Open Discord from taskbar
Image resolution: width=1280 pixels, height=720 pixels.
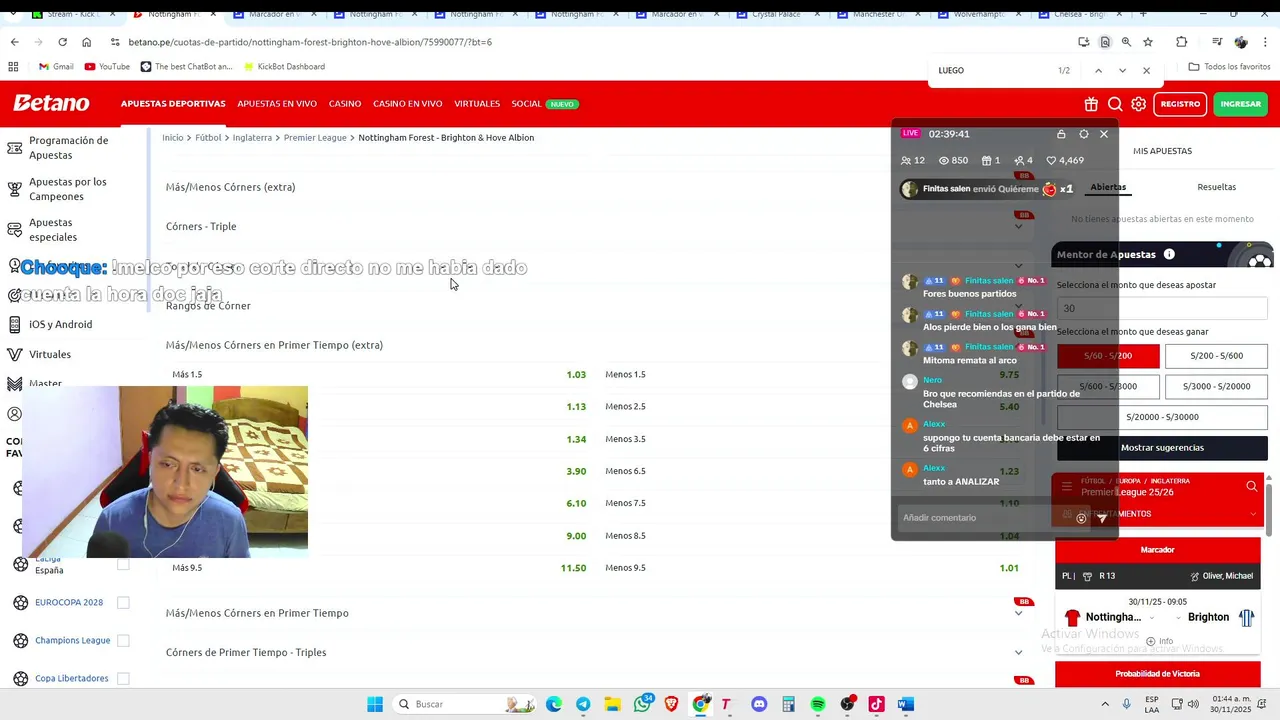[x=759, y=704]
